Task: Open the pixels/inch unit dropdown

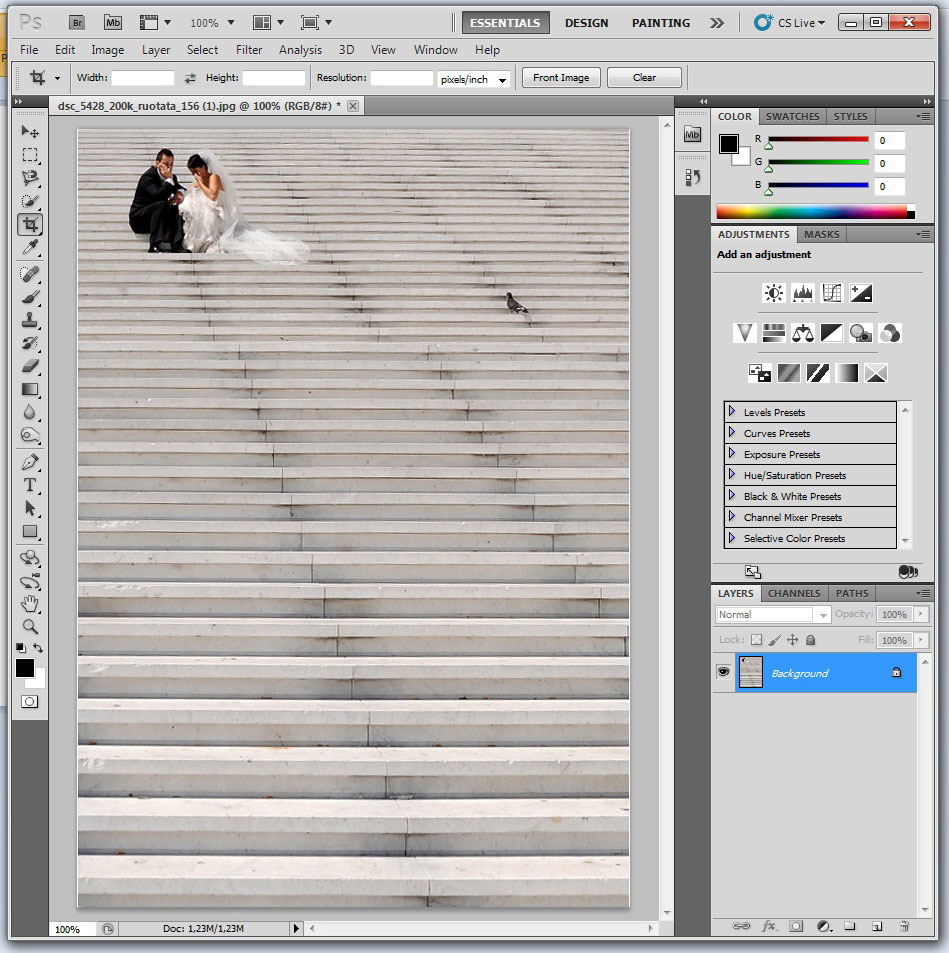Action: point(474,79)
